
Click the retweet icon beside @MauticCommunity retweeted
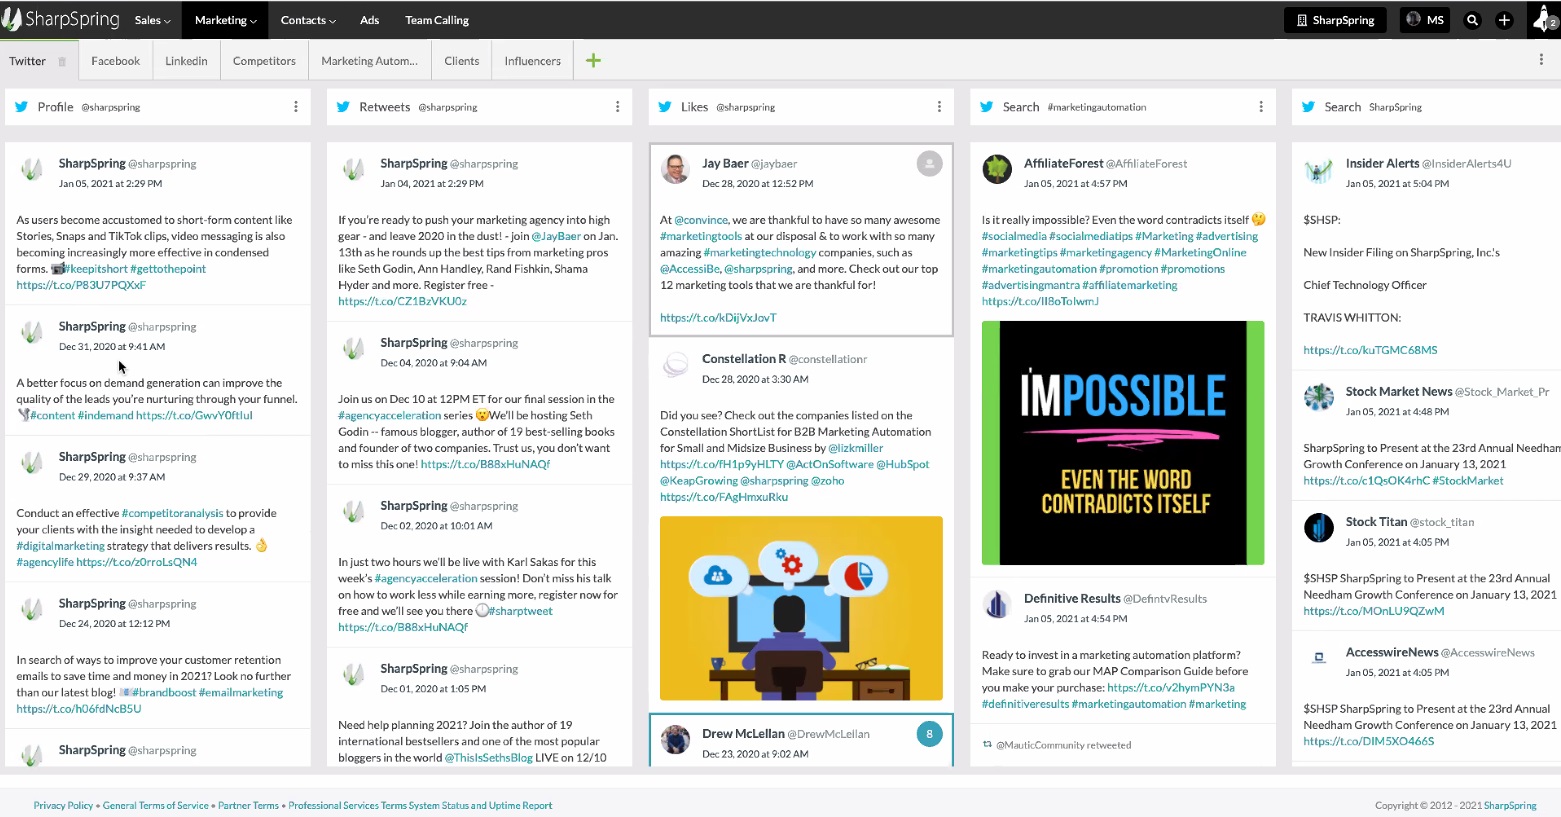[987, 745]
